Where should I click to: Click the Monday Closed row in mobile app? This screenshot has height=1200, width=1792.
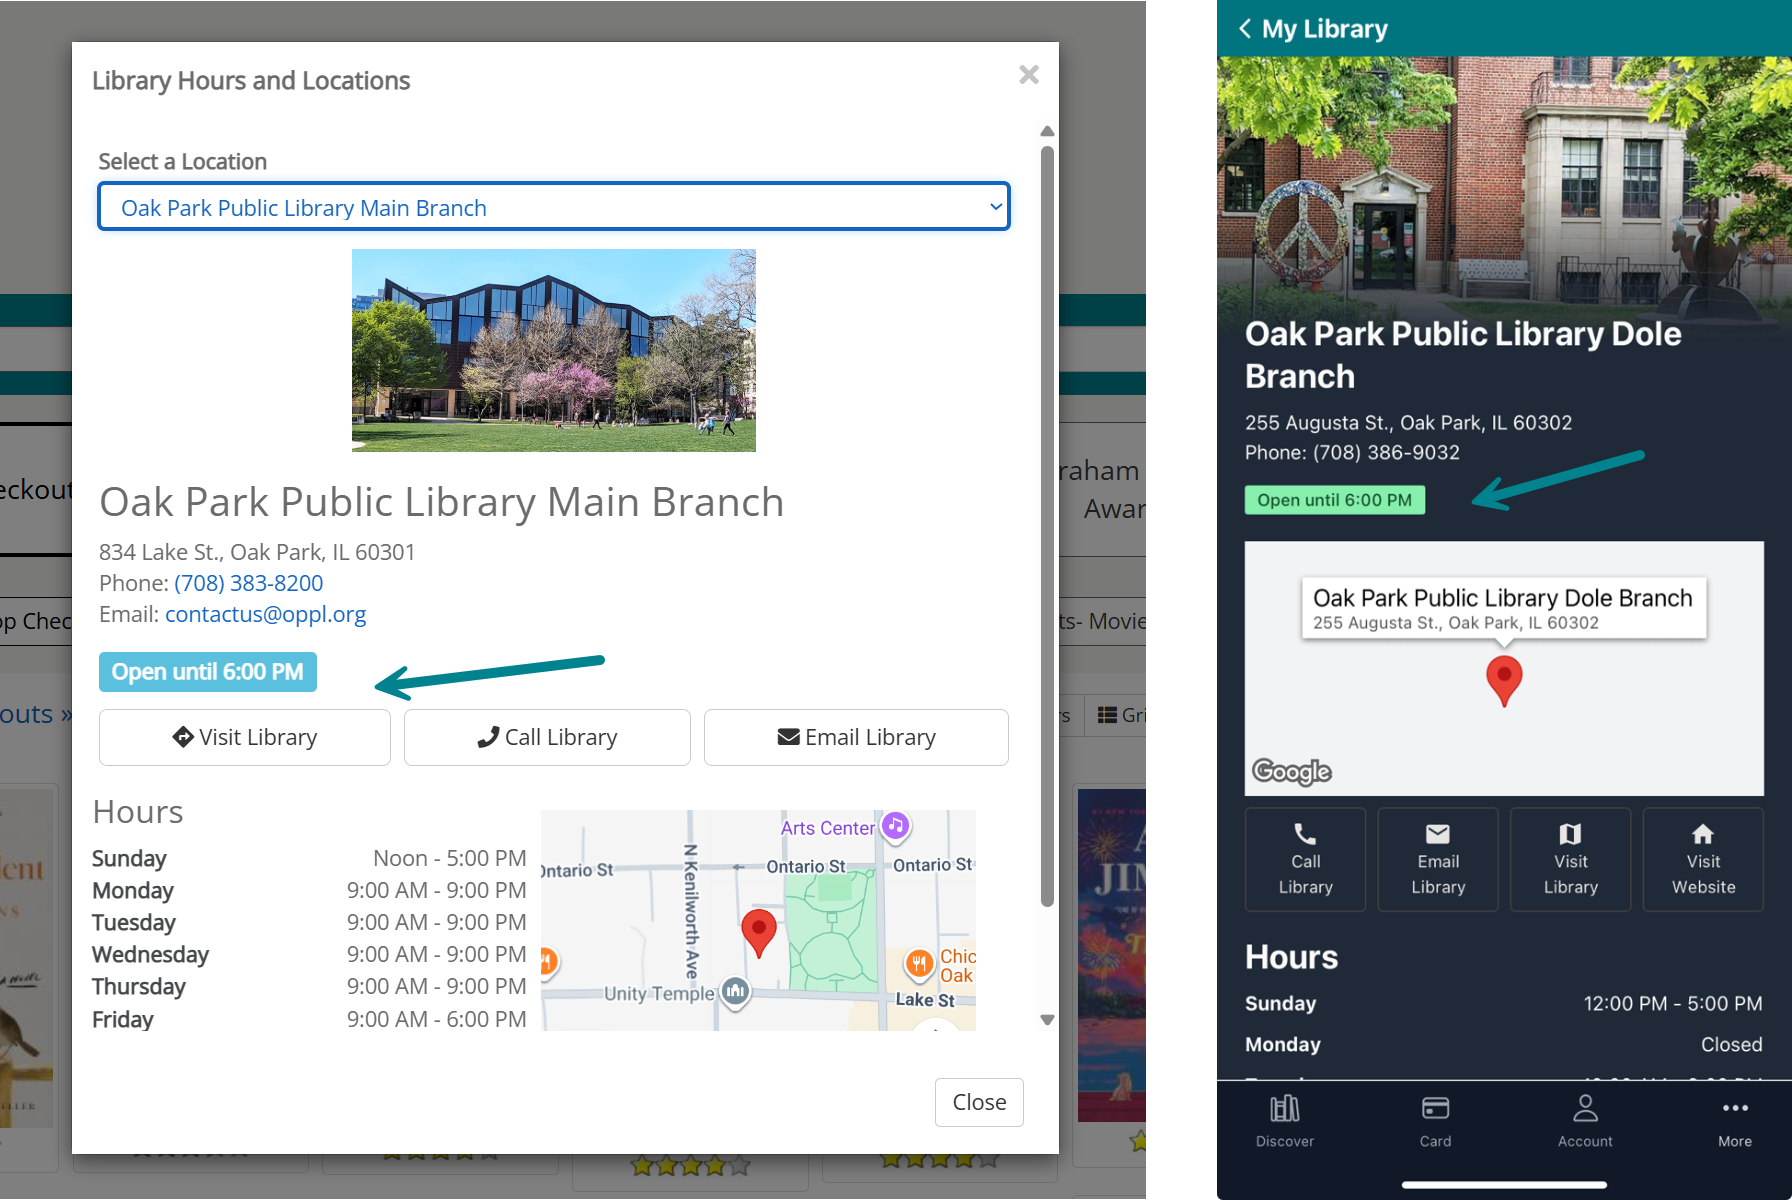(1504, 1045)
